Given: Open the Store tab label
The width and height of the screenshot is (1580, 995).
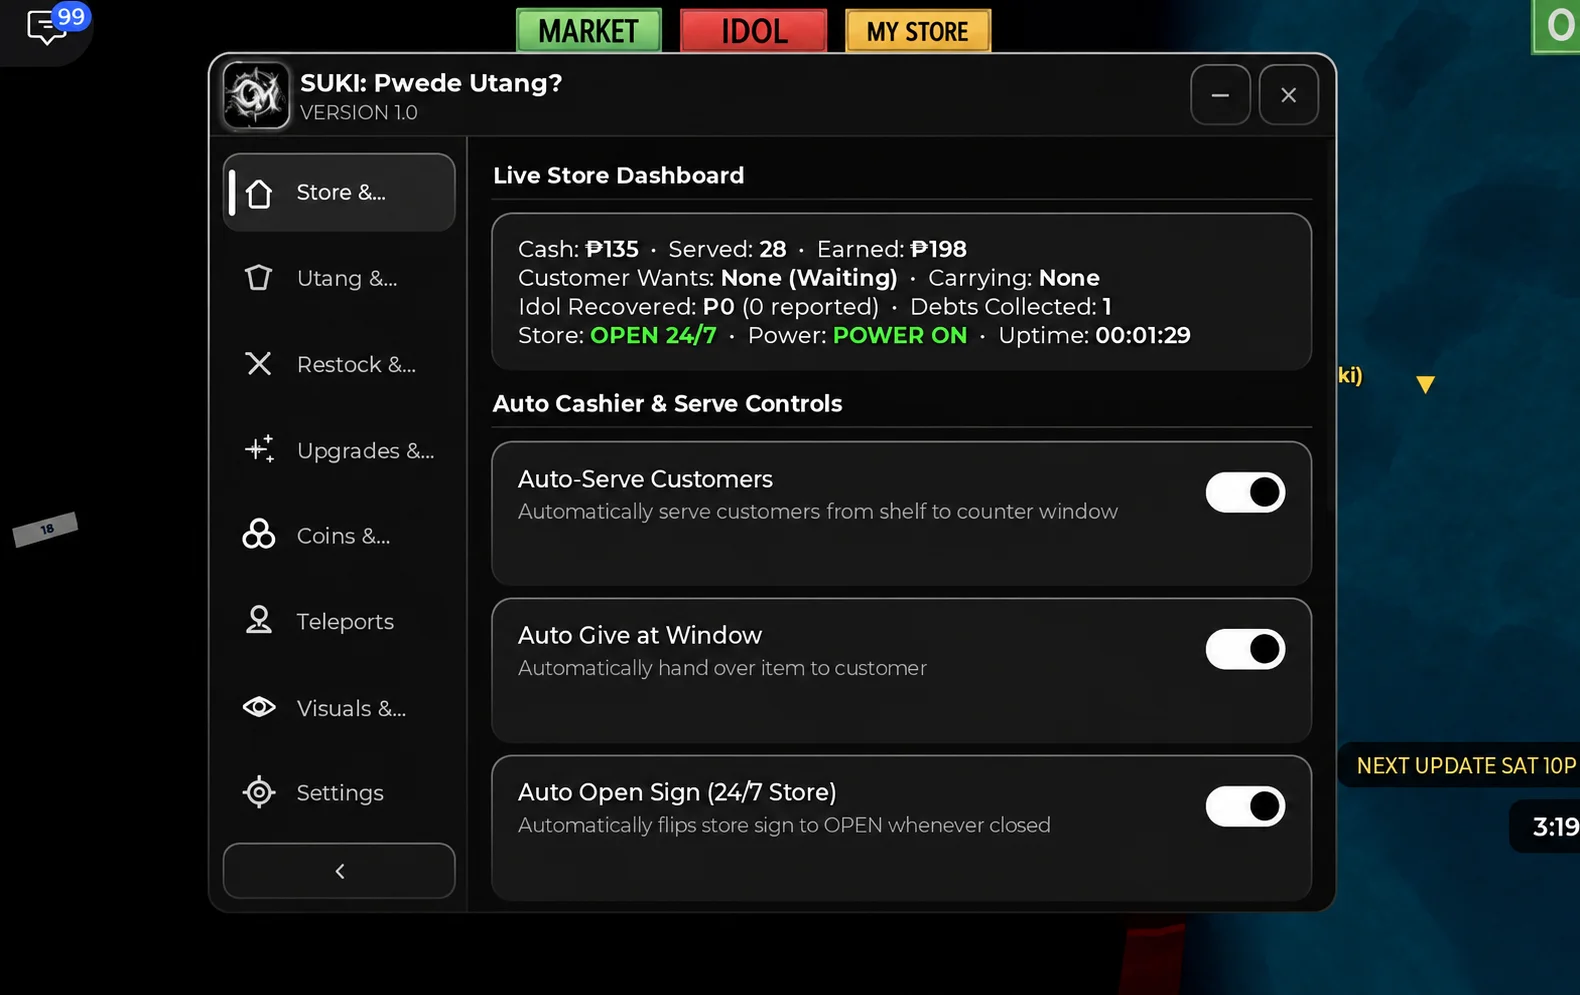Looking at the screenshot, I should [341, 192].
